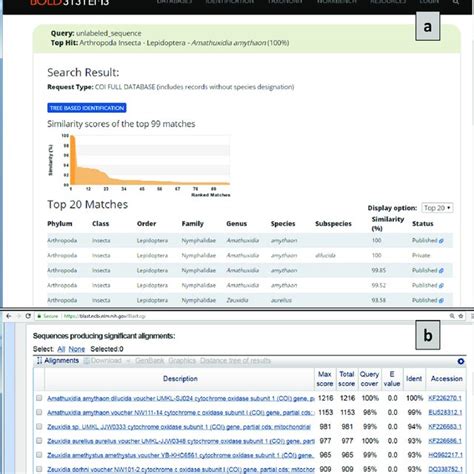Open the Graphics toolbar link

click(x=182, y=361)
